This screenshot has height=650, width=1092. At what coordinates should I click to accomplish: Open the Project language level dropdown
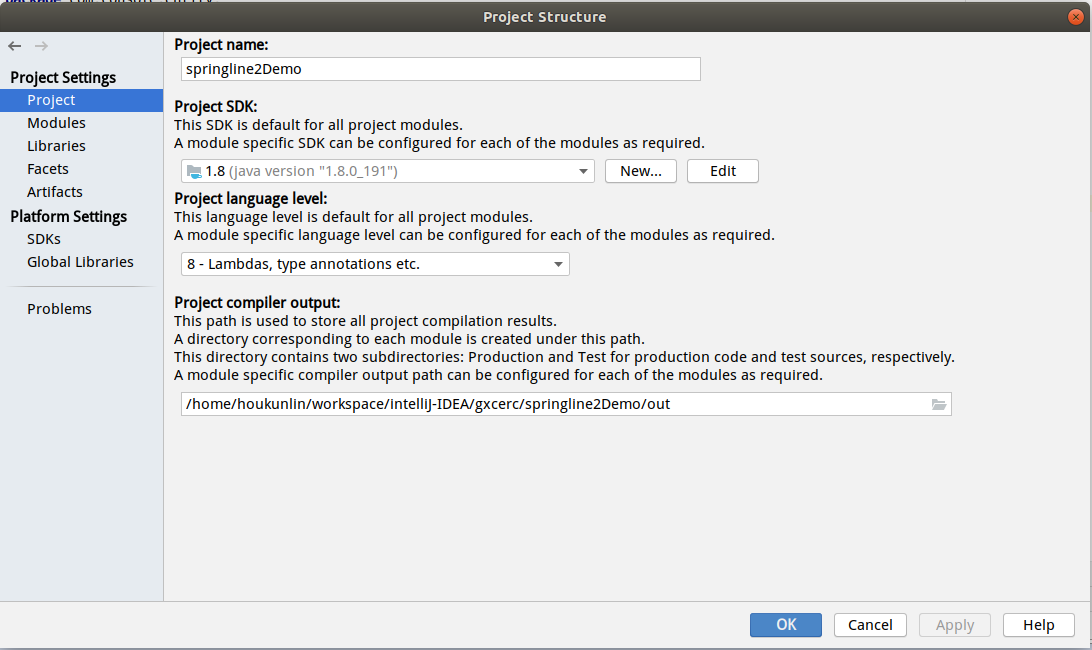click(558, 264)
